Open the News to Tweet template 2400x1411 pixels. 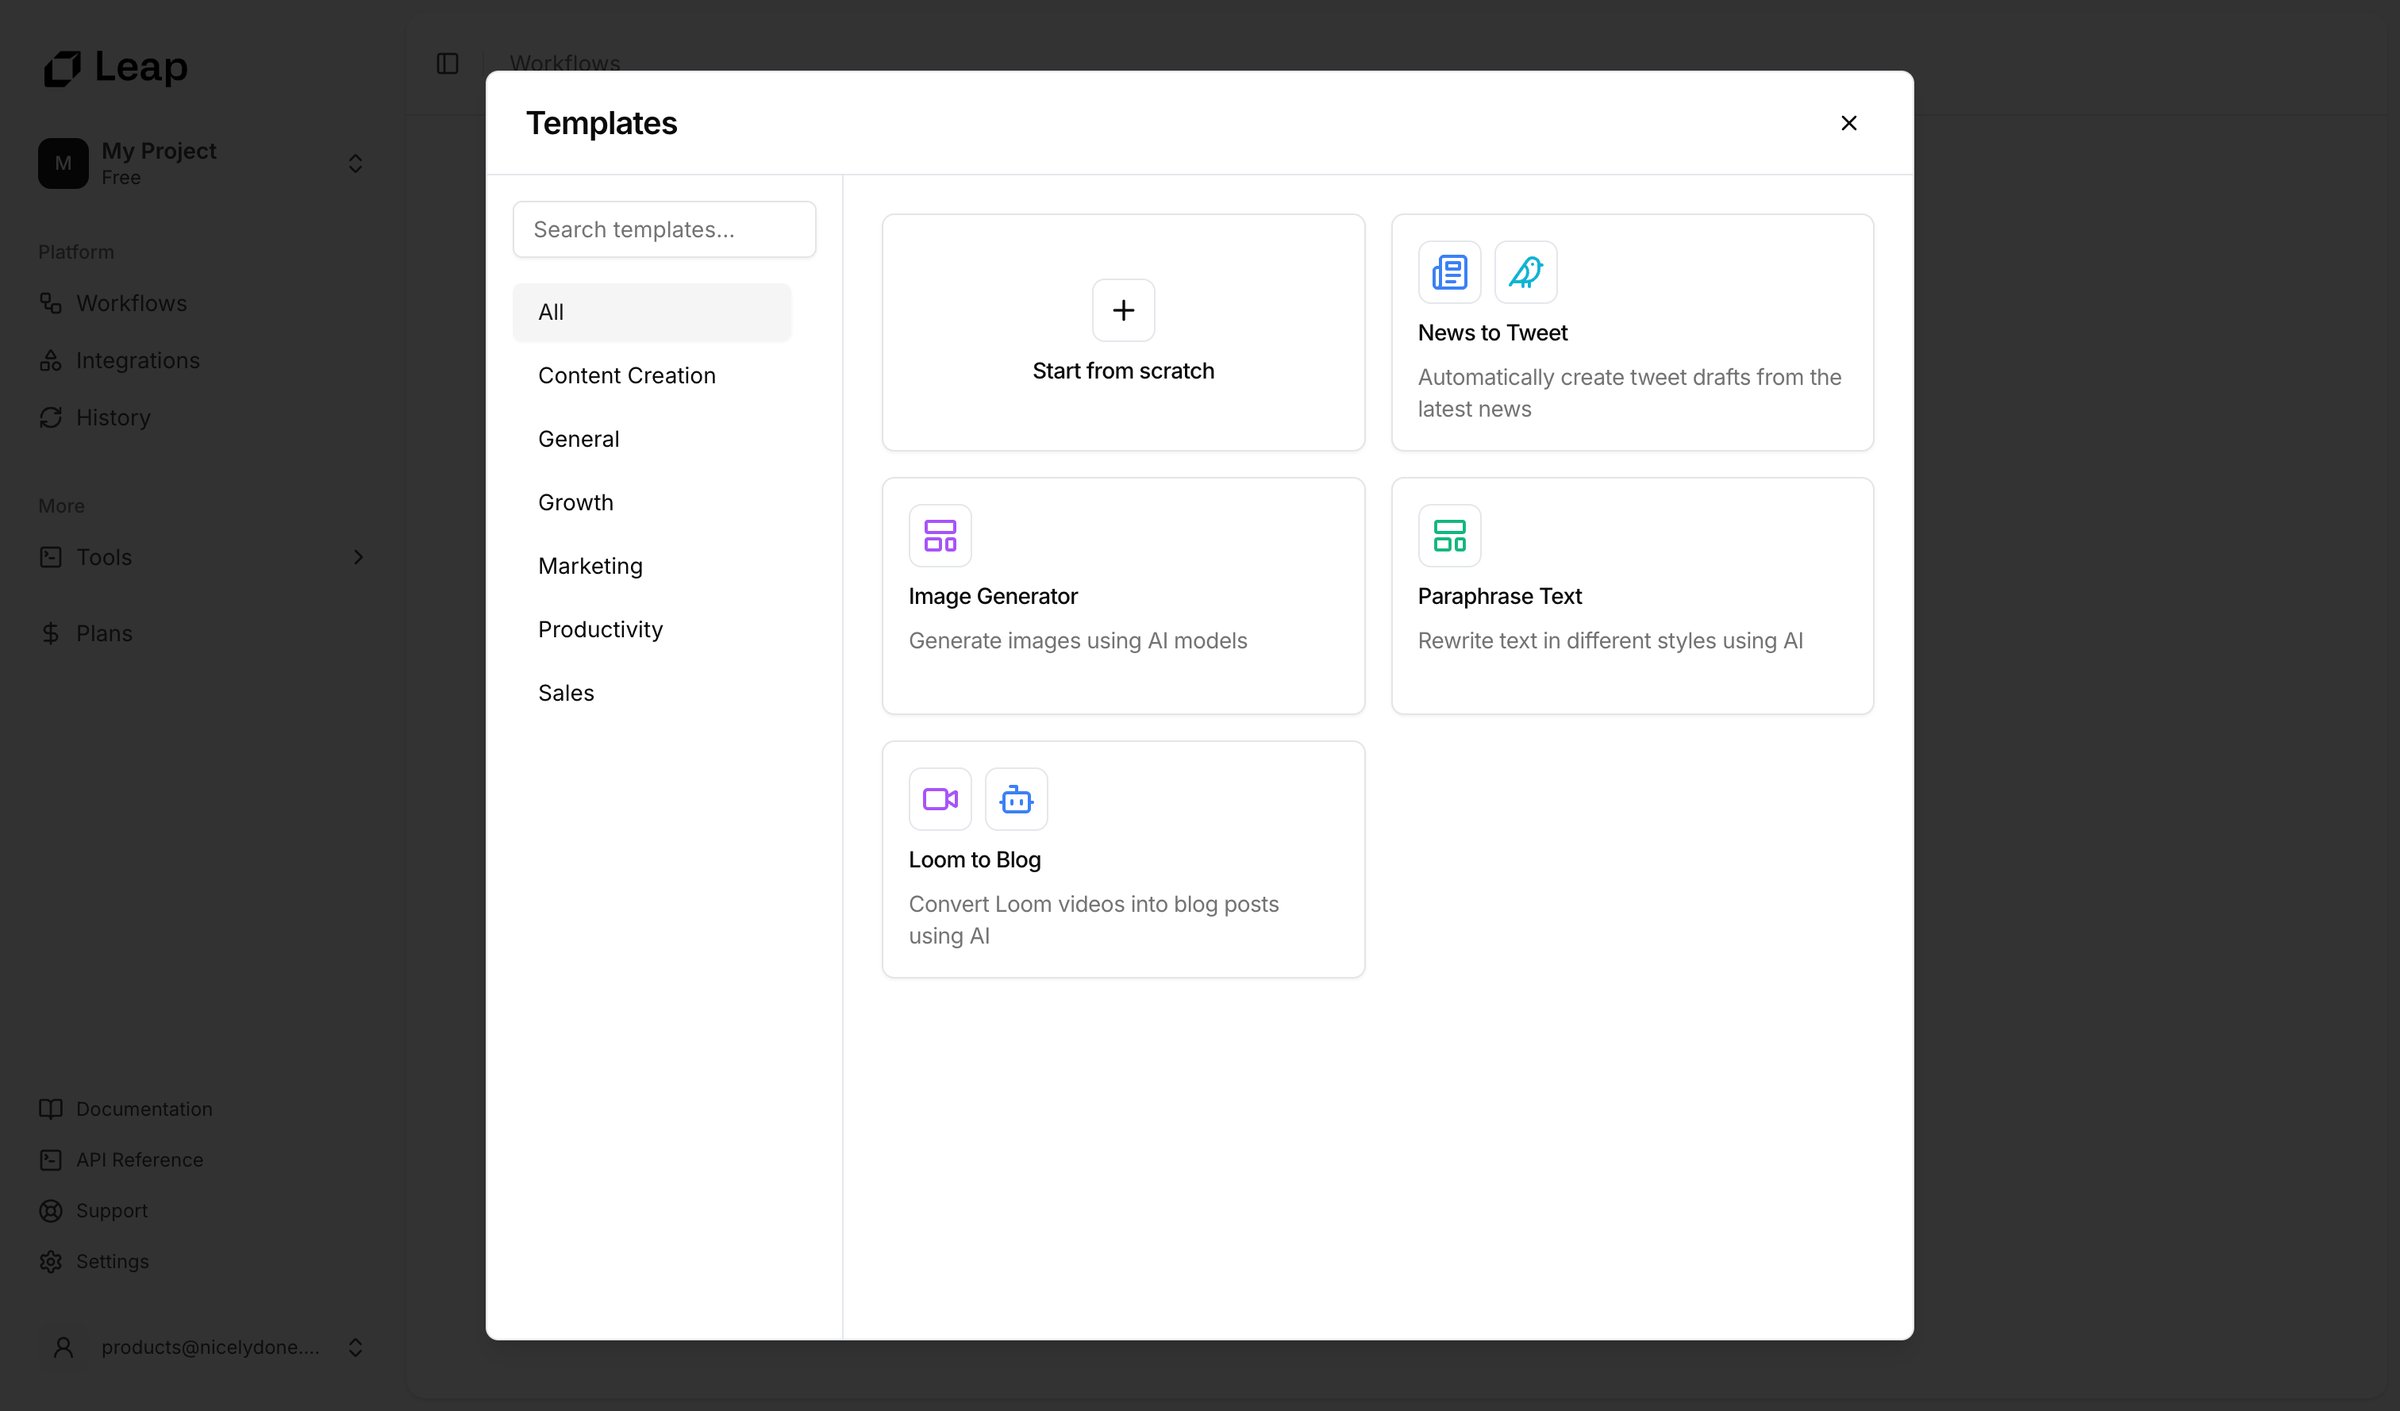1632,332
